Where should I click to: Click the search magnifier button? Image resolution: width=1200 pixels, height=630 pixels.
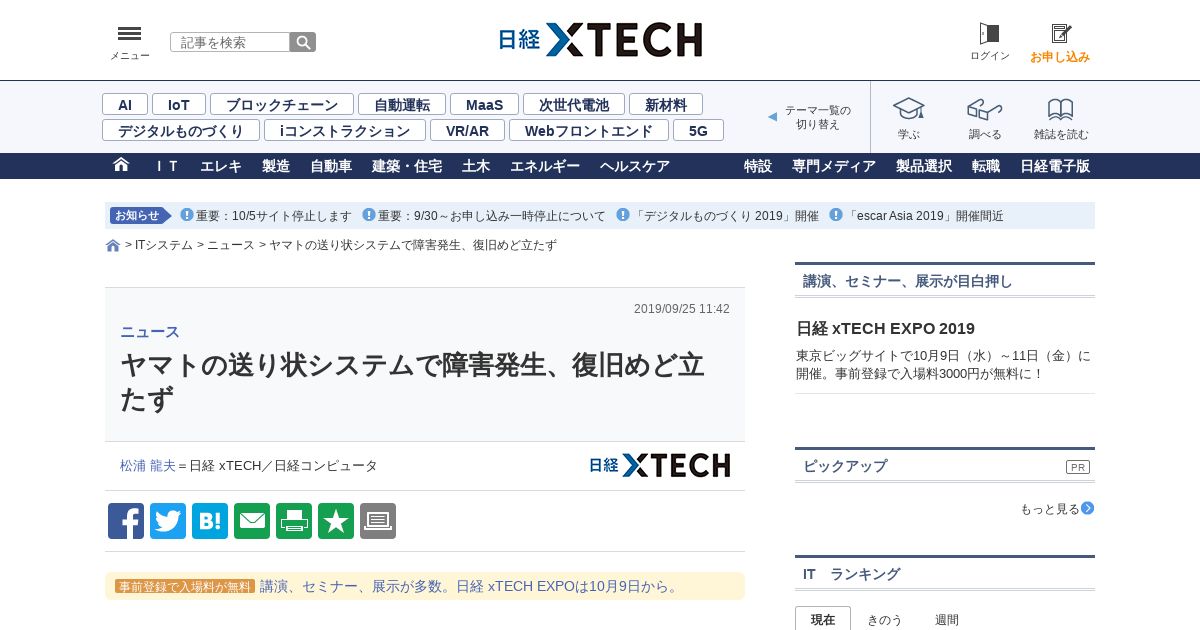coord(303,42)
